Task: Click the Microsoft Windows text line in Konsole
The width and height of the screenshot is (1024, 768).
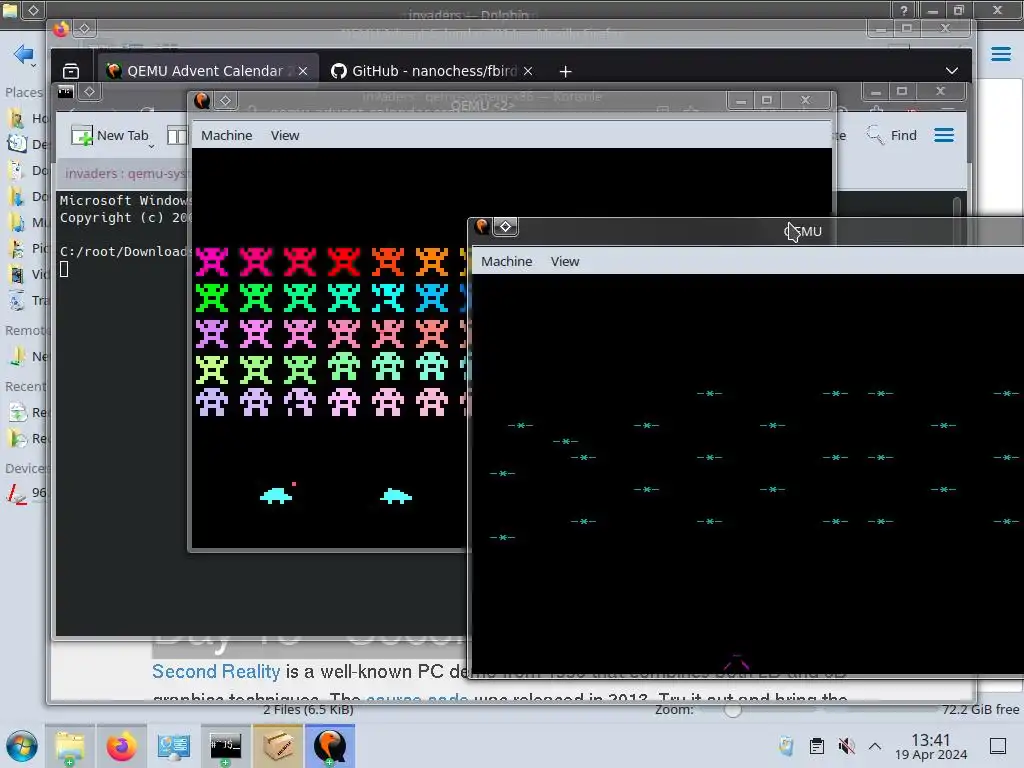Action: click(x=124, y=200)
